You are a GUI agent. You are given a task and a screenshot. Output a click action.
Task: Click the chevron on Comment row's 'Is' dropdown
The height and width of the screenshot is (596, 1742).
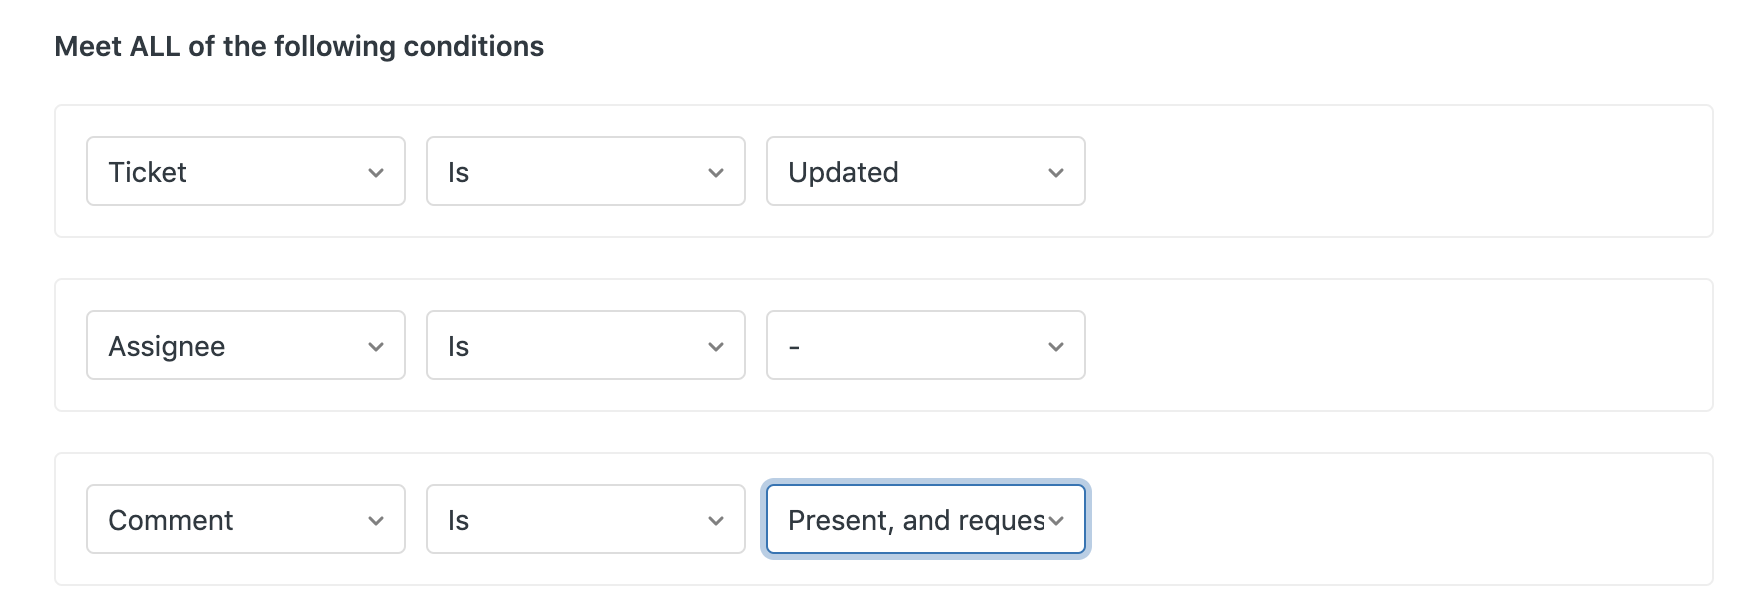click(716, 521)
